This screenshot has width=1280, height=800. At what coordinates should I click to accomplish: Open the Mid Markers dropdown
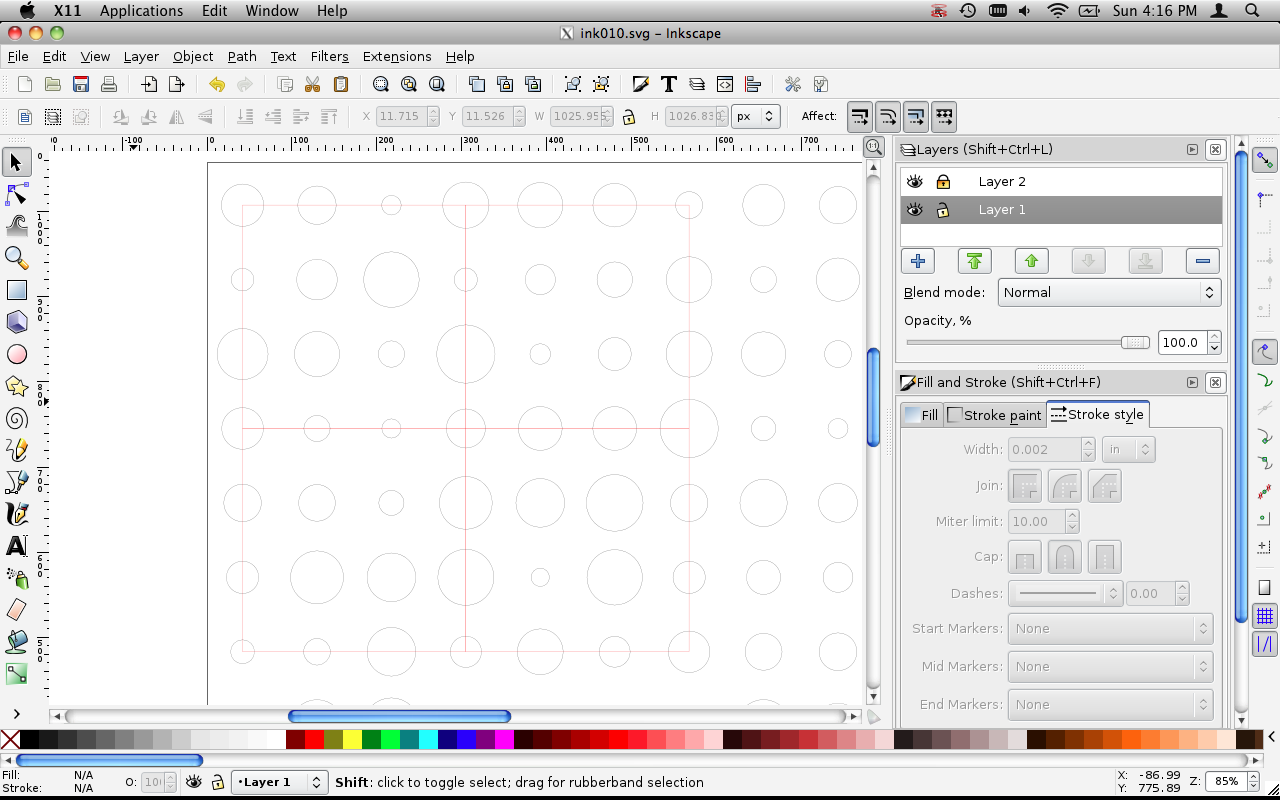pos(1110,666)
